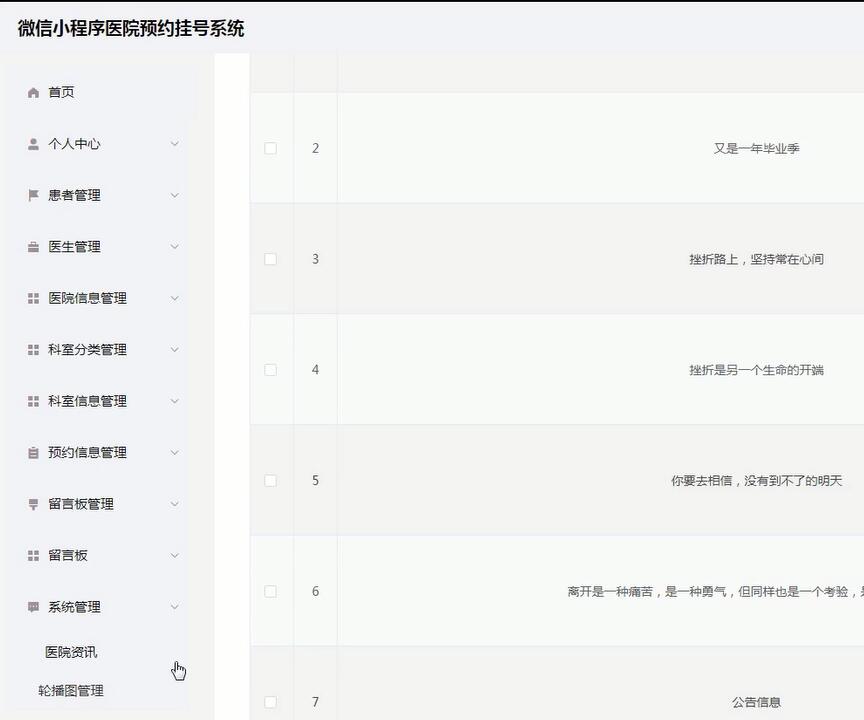The width and height of the screenshot is (864, 720).
Task: Enable the checkbox on row 5
Action: (x=270, y=480)
